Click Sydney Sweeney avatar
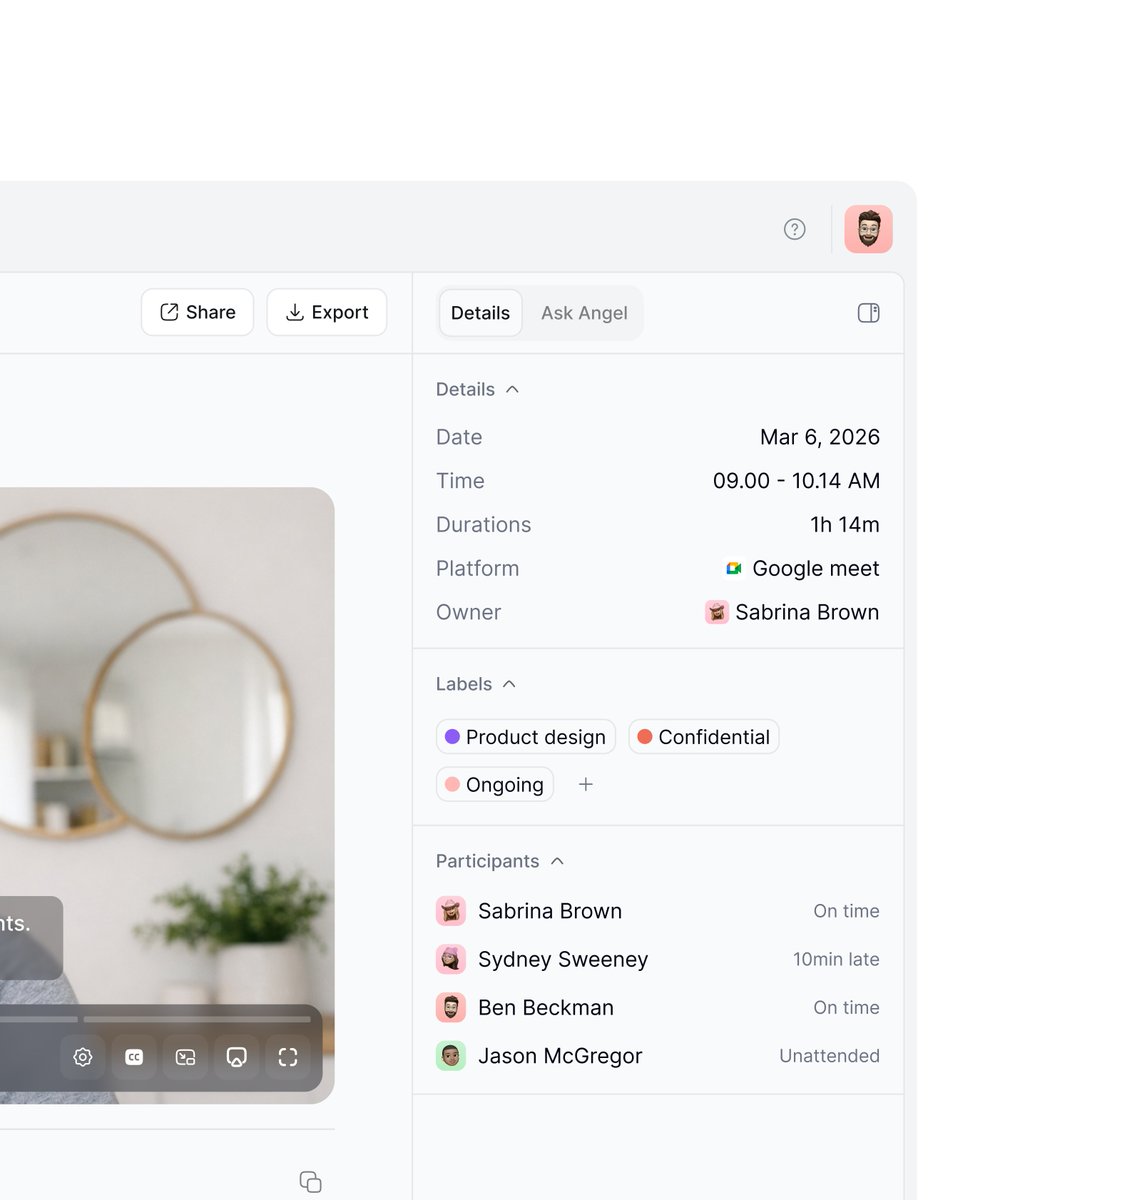The width and height of the screenshot is (1142, 1200). (x=451, y=959)
